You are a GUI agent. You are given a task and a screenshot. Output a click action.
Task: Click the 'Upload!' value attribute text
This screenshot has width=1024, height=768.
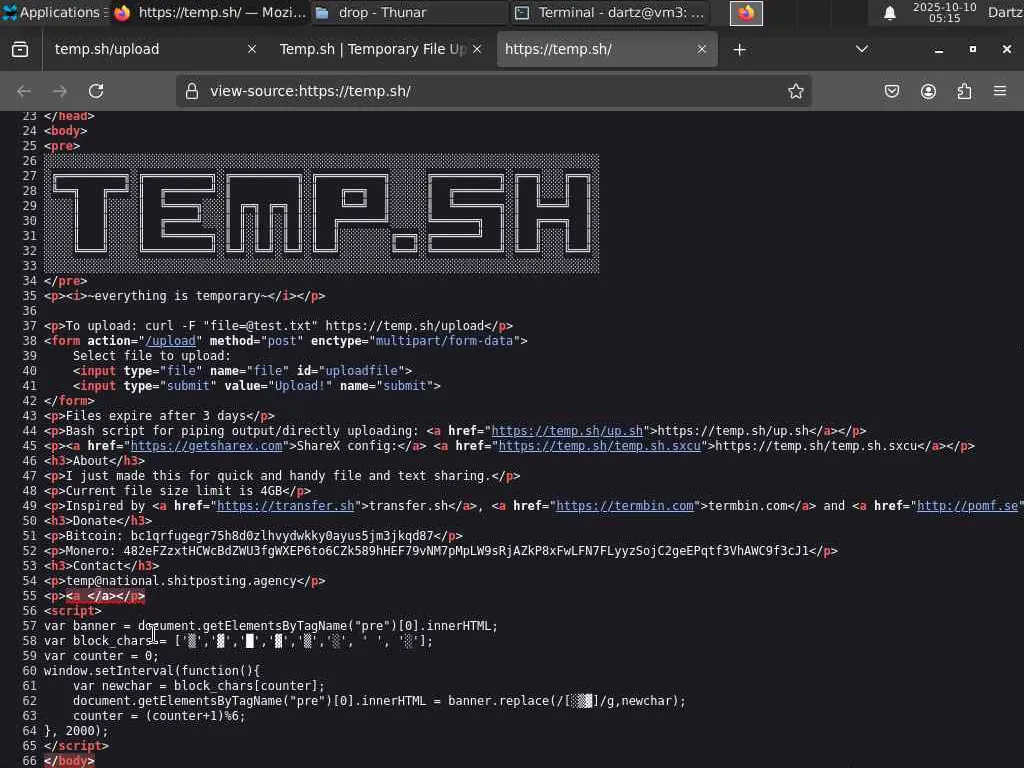[x=300, y=386]
